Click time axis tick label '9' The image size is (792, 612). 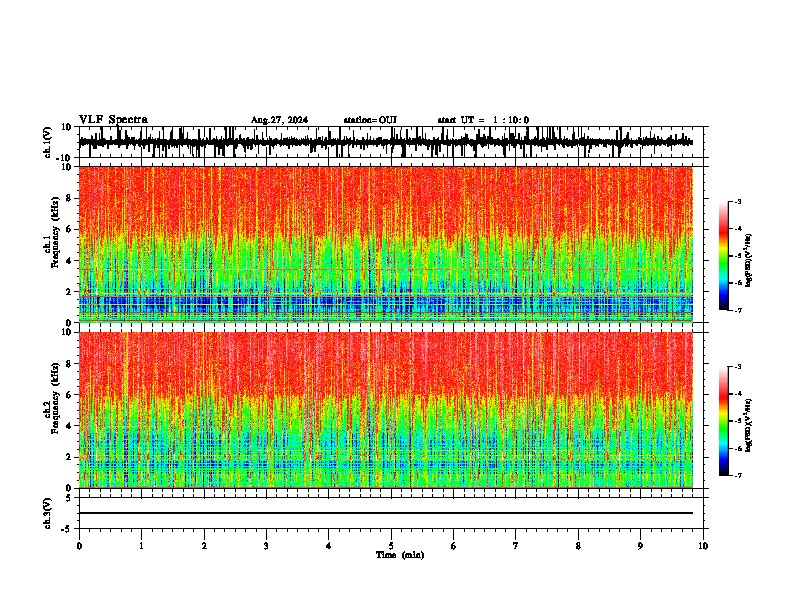(x=640, y=546)
